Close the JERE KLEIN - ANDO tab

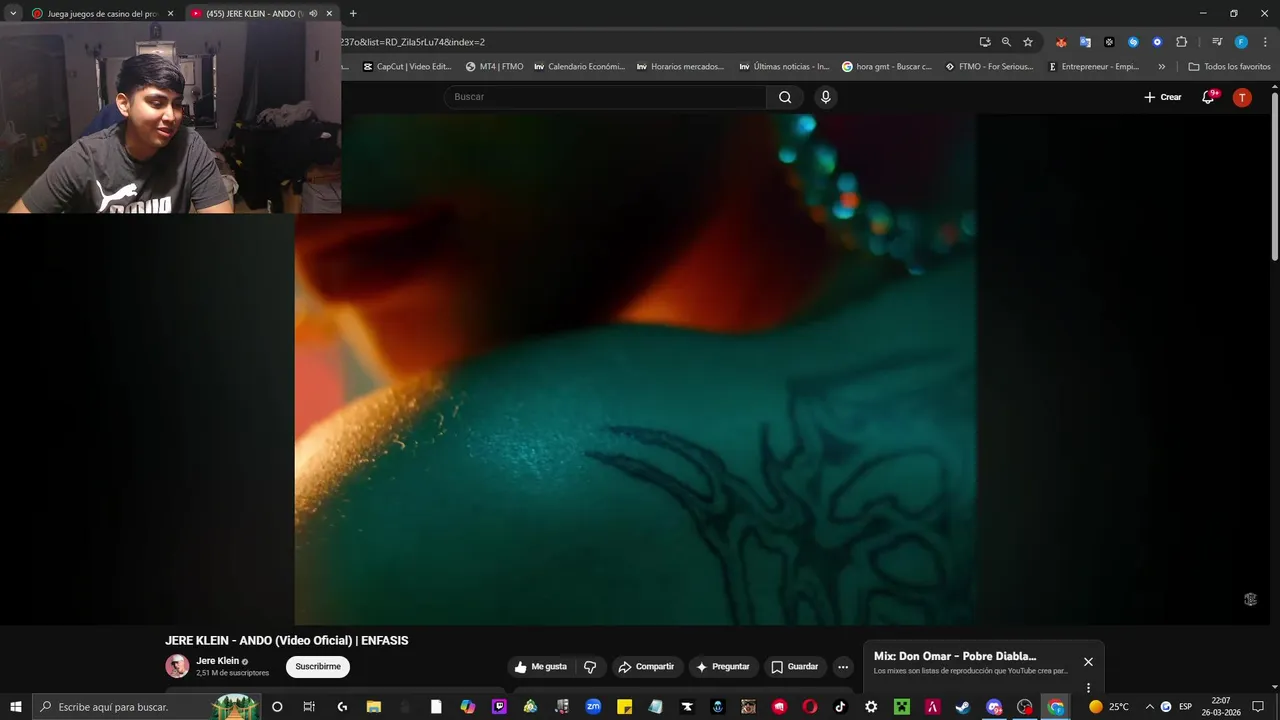tap(329, 14)
